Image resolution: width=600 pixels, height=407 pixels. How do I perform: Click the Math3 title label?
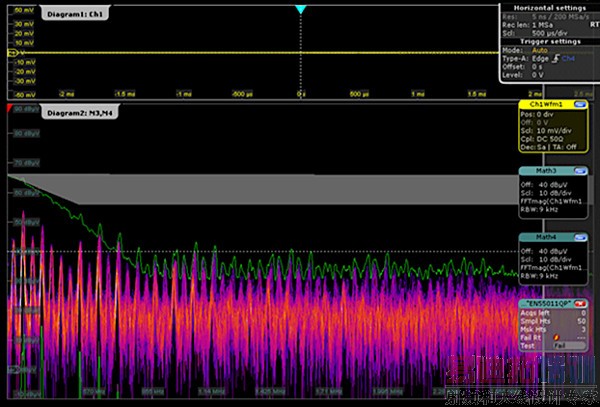[x=546, y=171]
